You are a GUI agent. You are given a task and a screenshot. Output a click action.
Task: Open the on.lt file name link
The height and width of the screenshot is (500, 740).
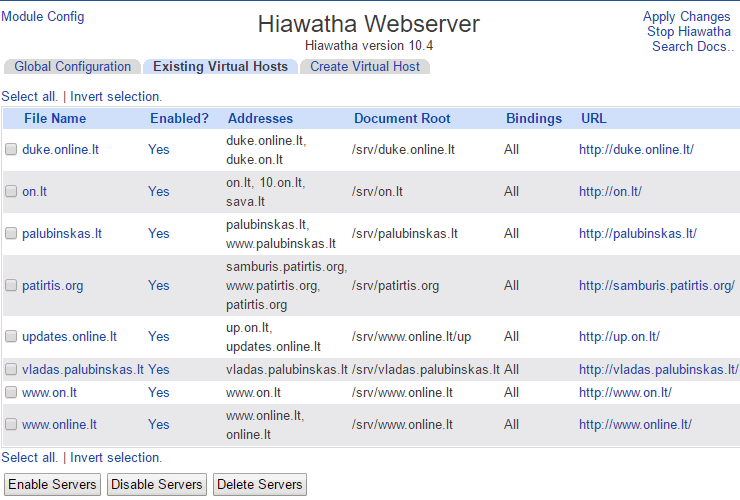tap(34, 191)
